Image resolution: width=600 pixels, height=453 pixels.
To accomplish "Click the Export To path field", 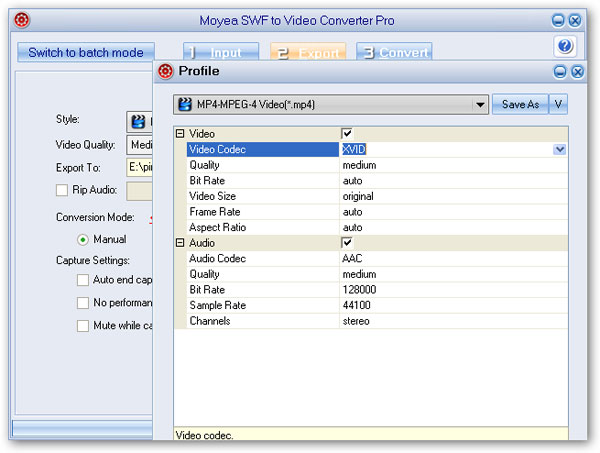I will point(140,167).
